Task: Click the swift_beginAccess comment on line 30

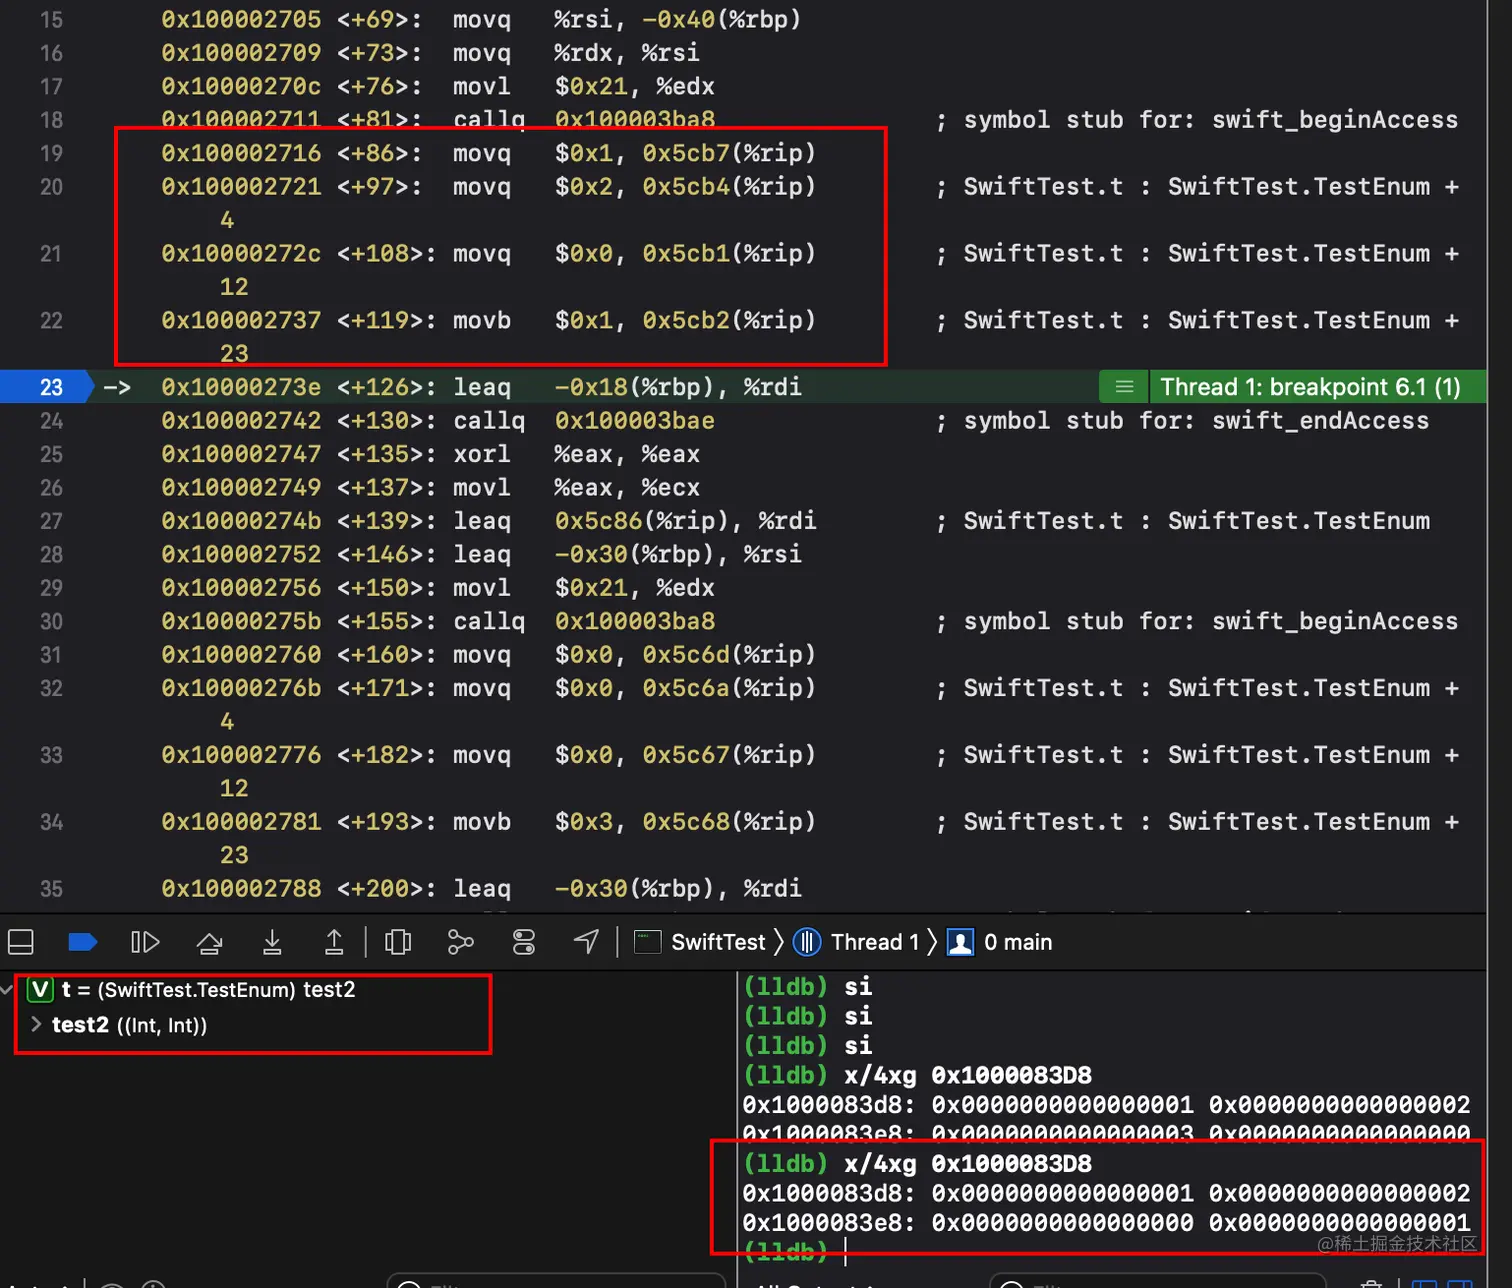Action: tap(1198, 621)
